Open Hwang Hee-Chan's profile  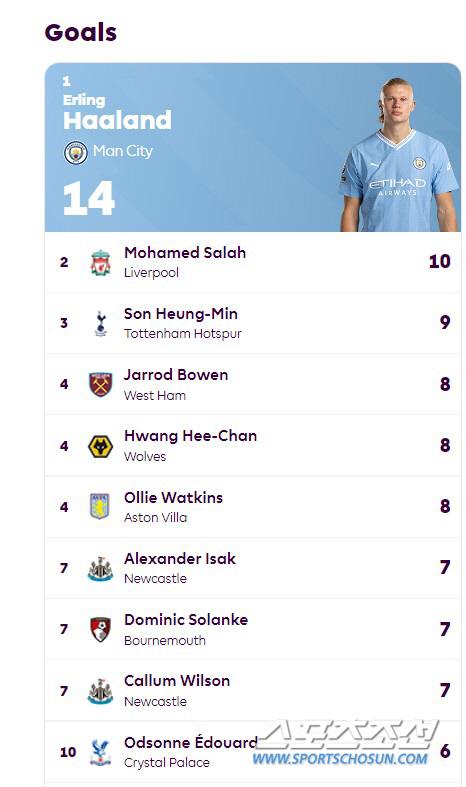pos(190,436)
